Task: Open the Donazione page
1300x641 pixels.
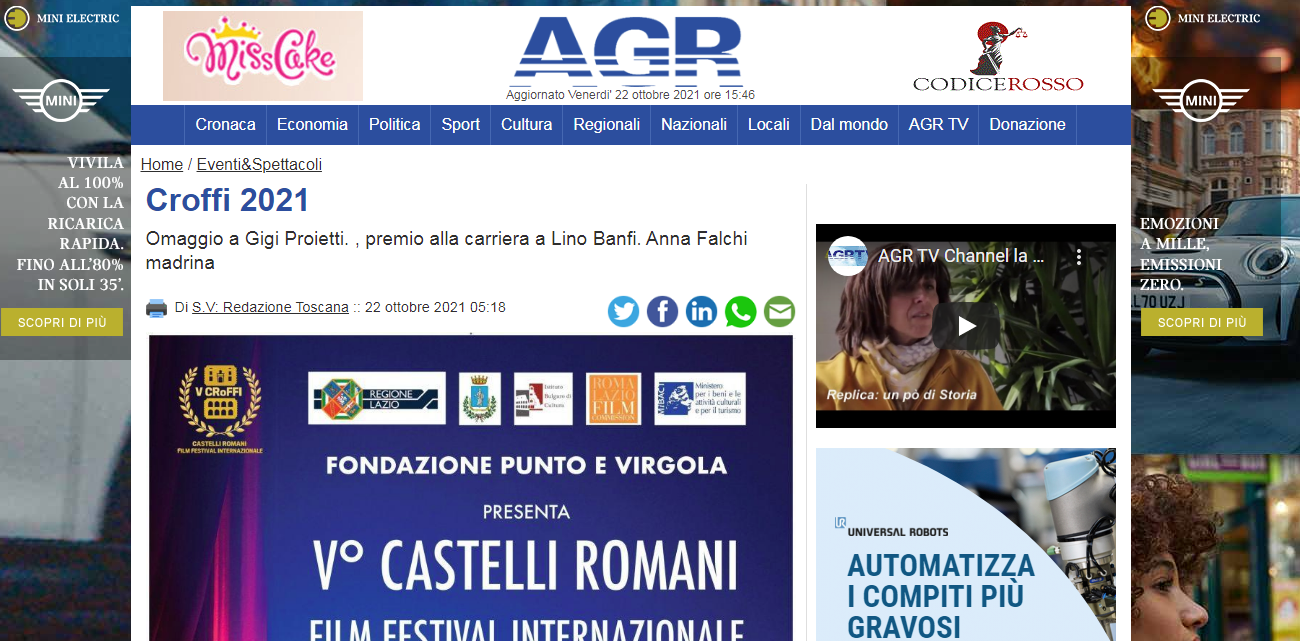Action: 1027,125
